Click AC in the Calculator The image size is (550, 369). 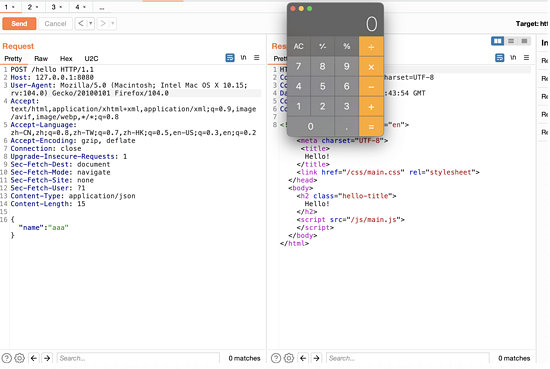pos(299,46)
